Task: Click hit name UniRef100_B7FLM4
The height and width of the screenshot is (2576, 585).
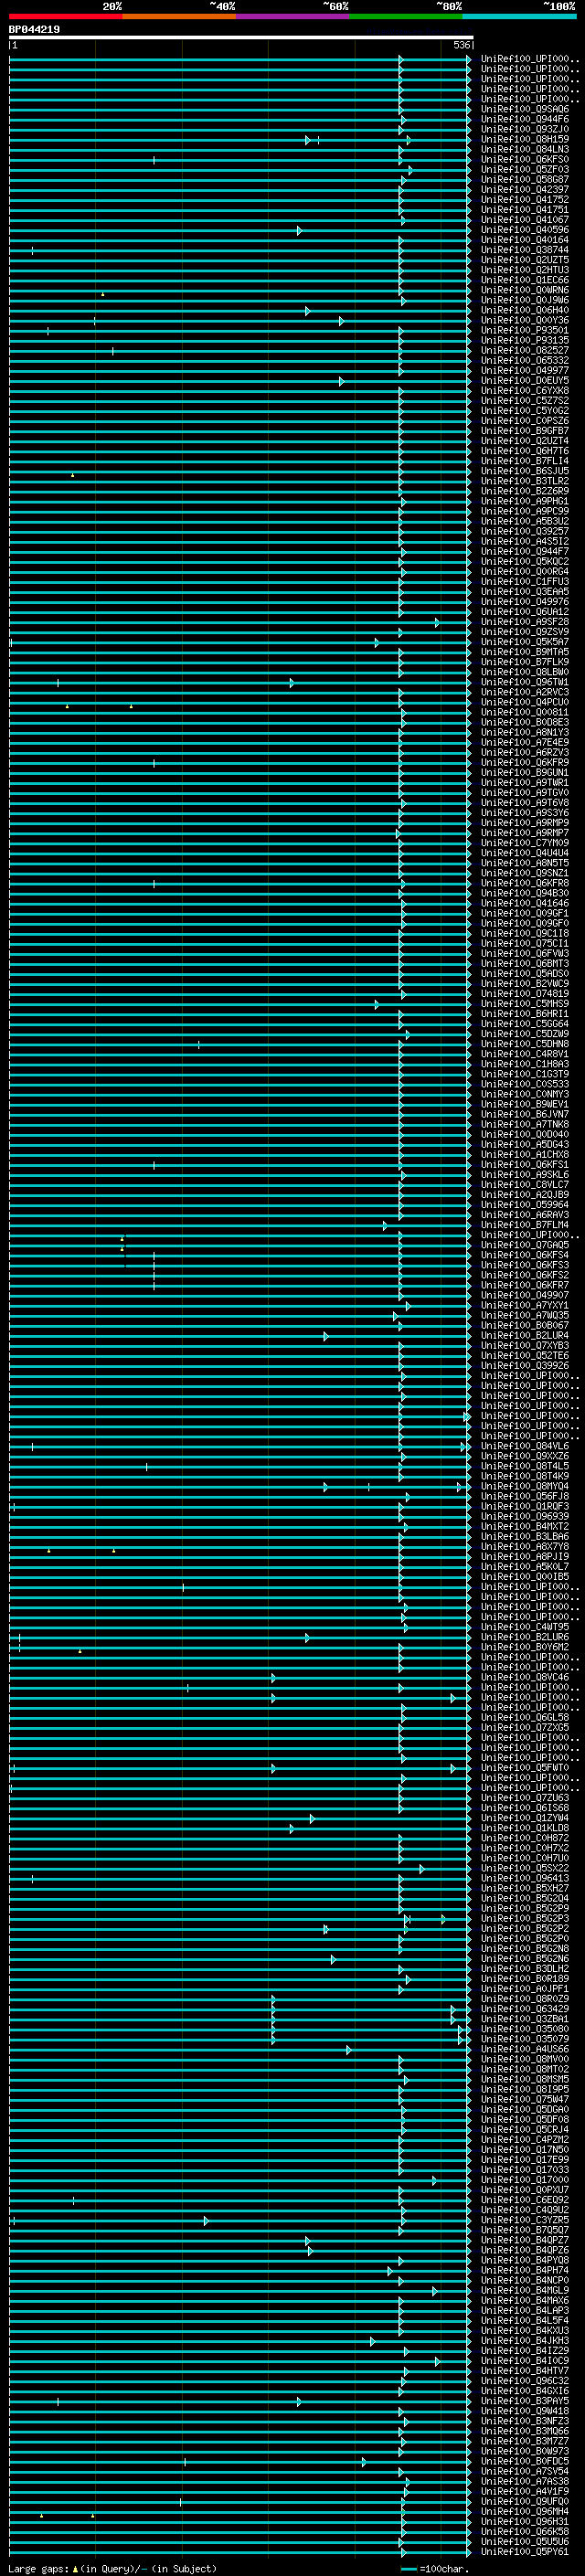Action: click(525, 1224)
